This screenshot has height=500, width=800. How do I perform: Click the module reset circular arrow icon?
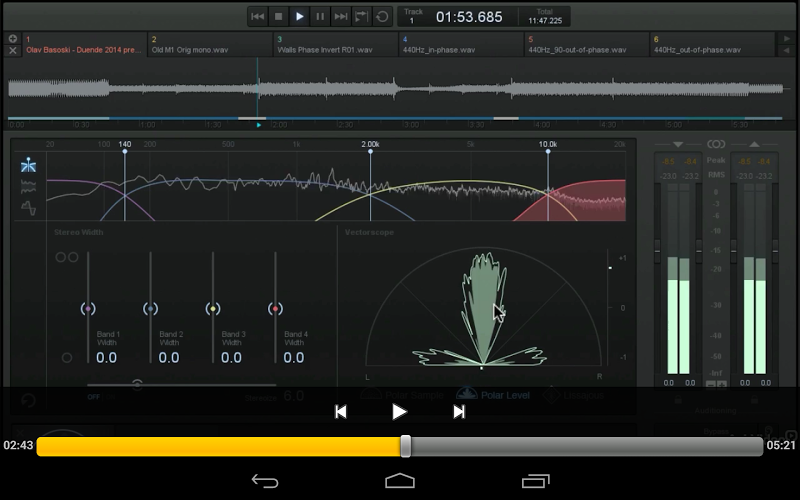point(29,401)
